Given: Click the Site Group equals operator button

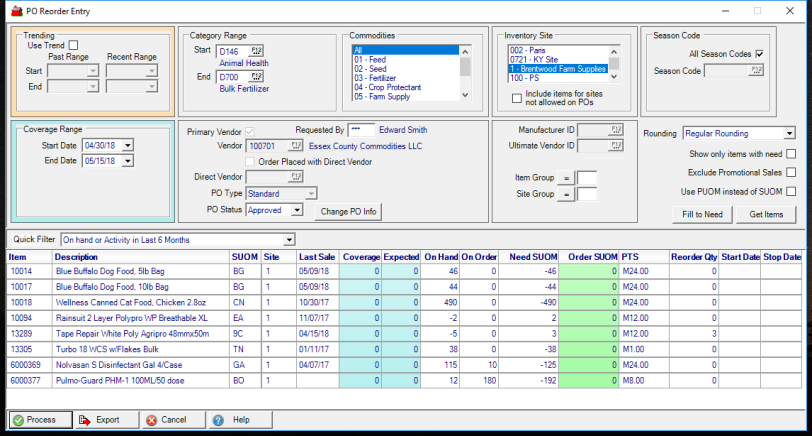Looking at the screenshot, I should pos(566,194).
